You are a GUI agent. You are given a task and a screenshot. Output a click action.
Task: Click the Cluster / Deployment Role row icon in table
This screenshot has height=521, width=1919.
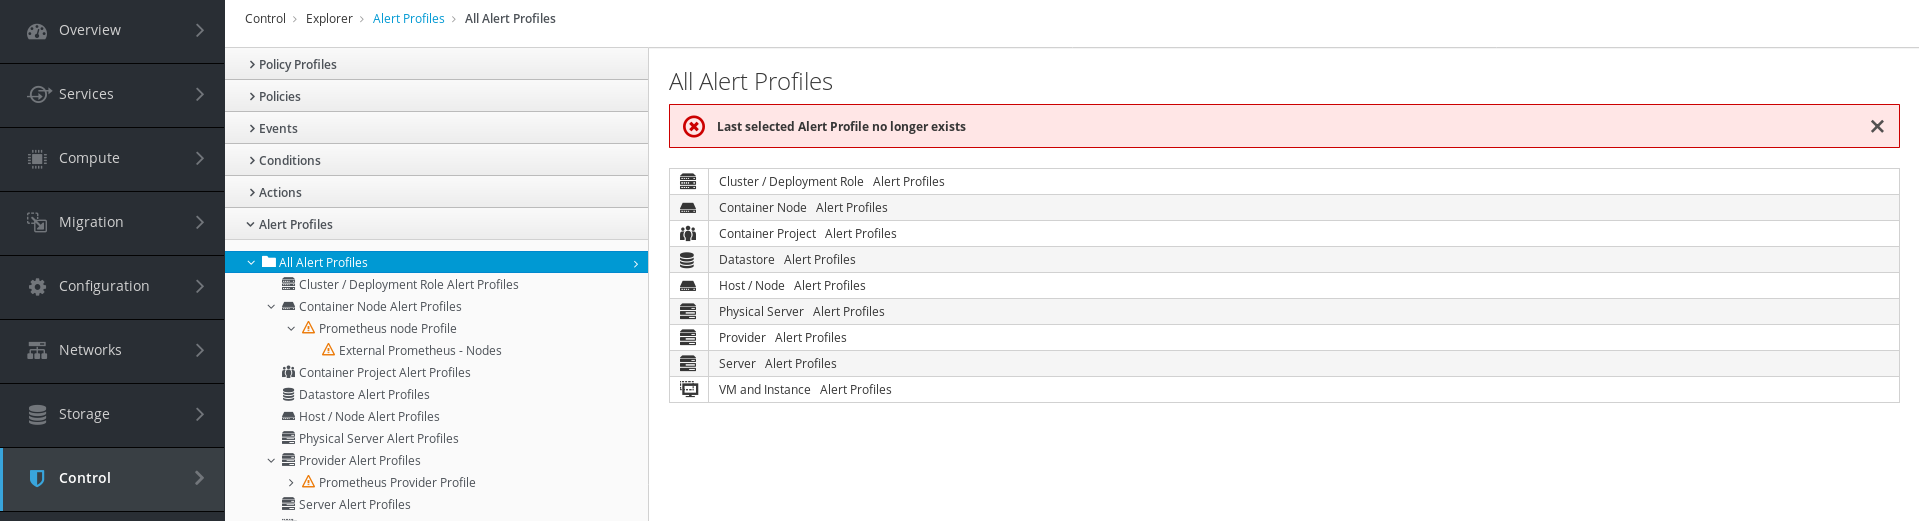688,181
